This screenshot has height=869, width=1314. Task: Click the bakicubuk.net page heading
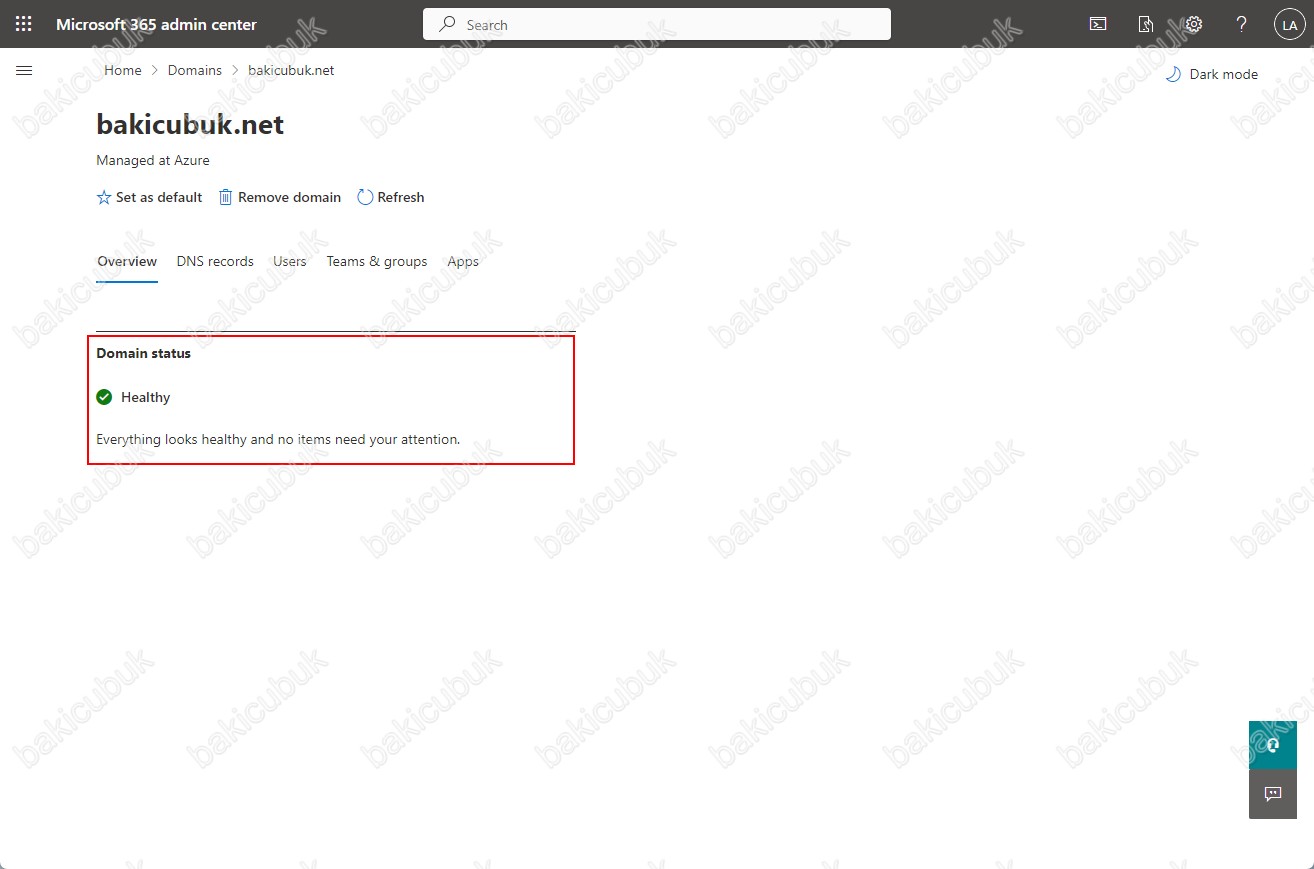click(x=190, y=125)
